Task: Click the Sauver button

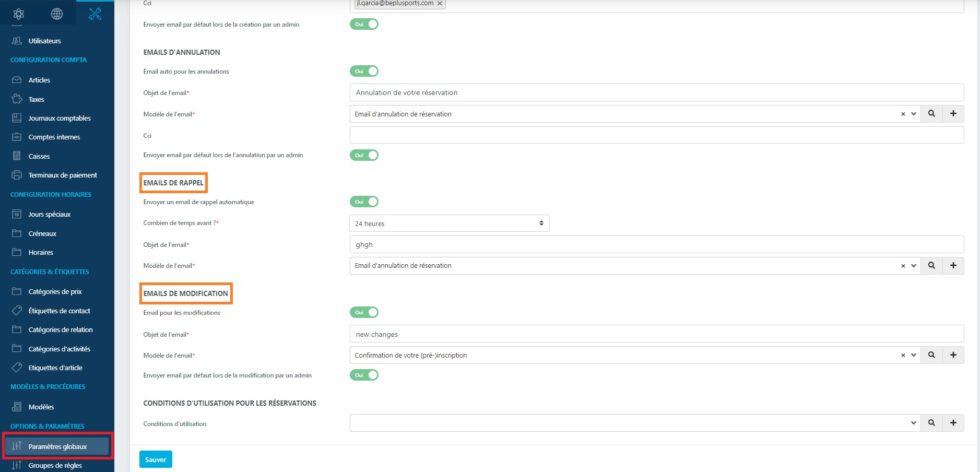Action: 156,459
